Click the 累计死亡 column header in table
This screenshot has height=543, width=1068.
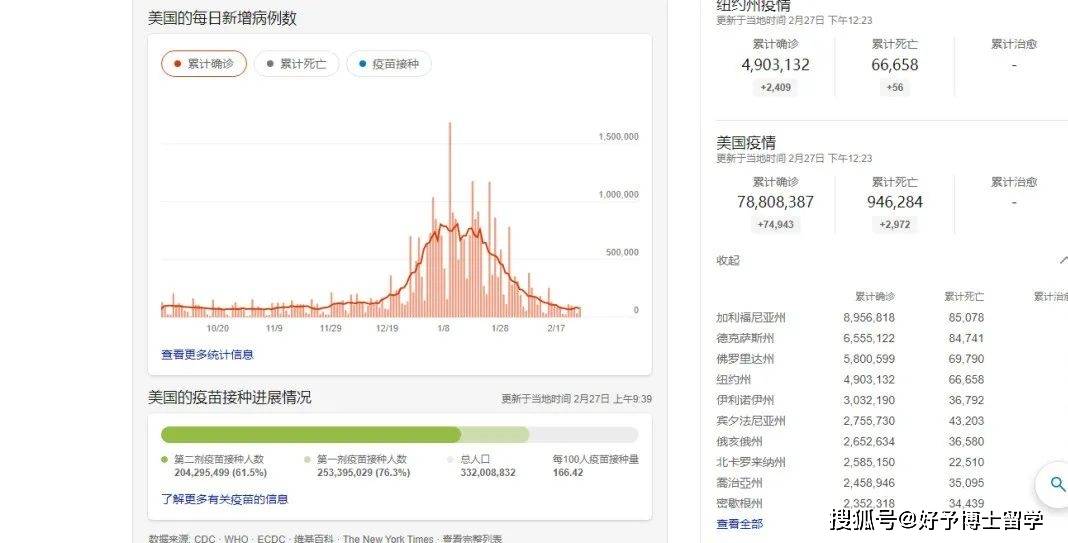pos(964,296)
